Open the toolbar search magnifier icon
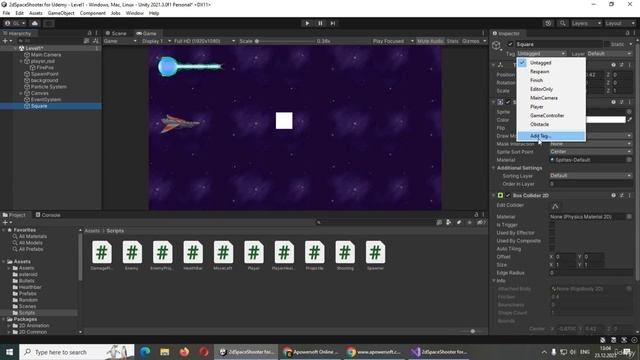Viewport: 640px width, 360px height. coord(562,23)
